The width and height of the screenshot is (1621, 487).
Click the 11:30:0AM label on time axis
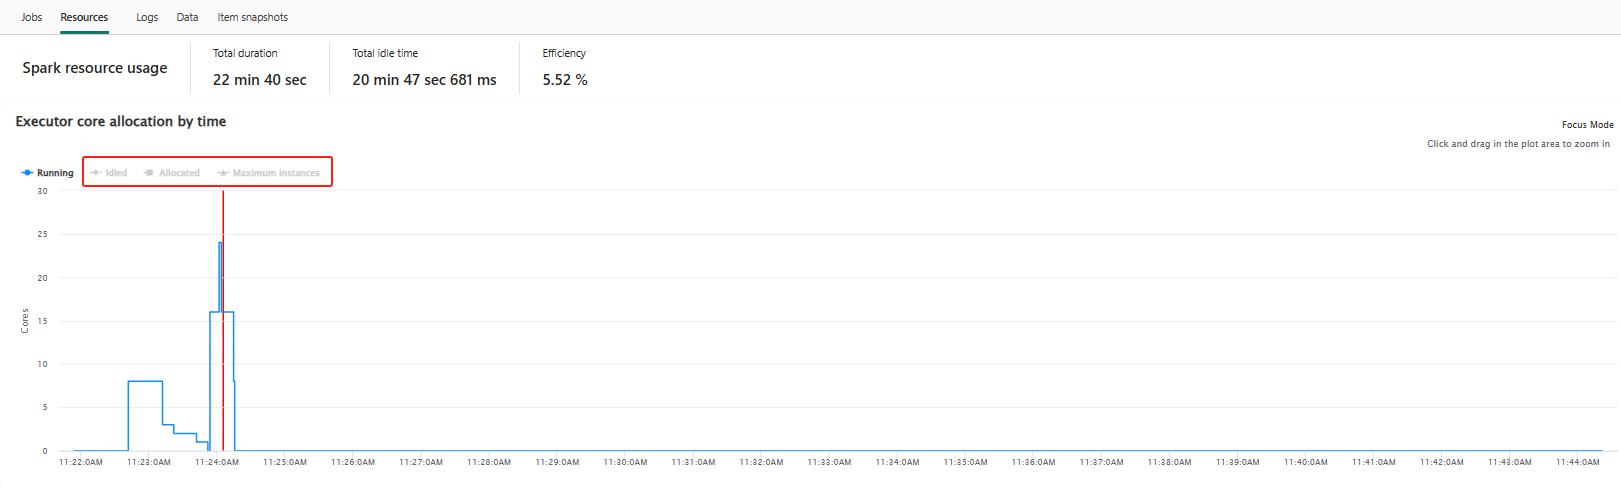625,462
